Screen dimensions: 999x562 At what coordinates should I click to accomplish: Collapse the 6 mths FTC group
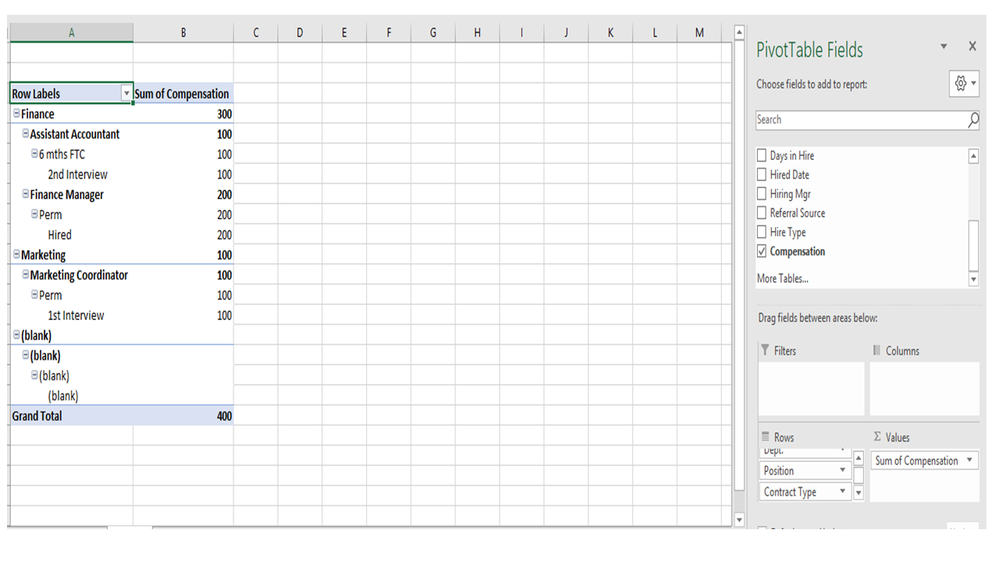[x=34, y=154]
